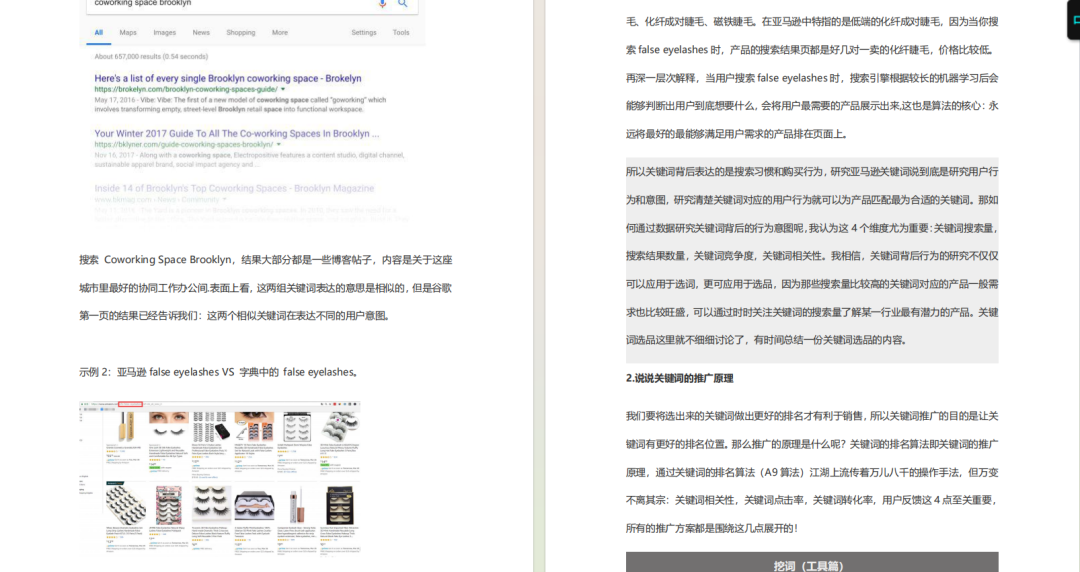Click the line starting "再深一层次解释"
Viewport: 1080px width, 572px height.
(812, 78)
